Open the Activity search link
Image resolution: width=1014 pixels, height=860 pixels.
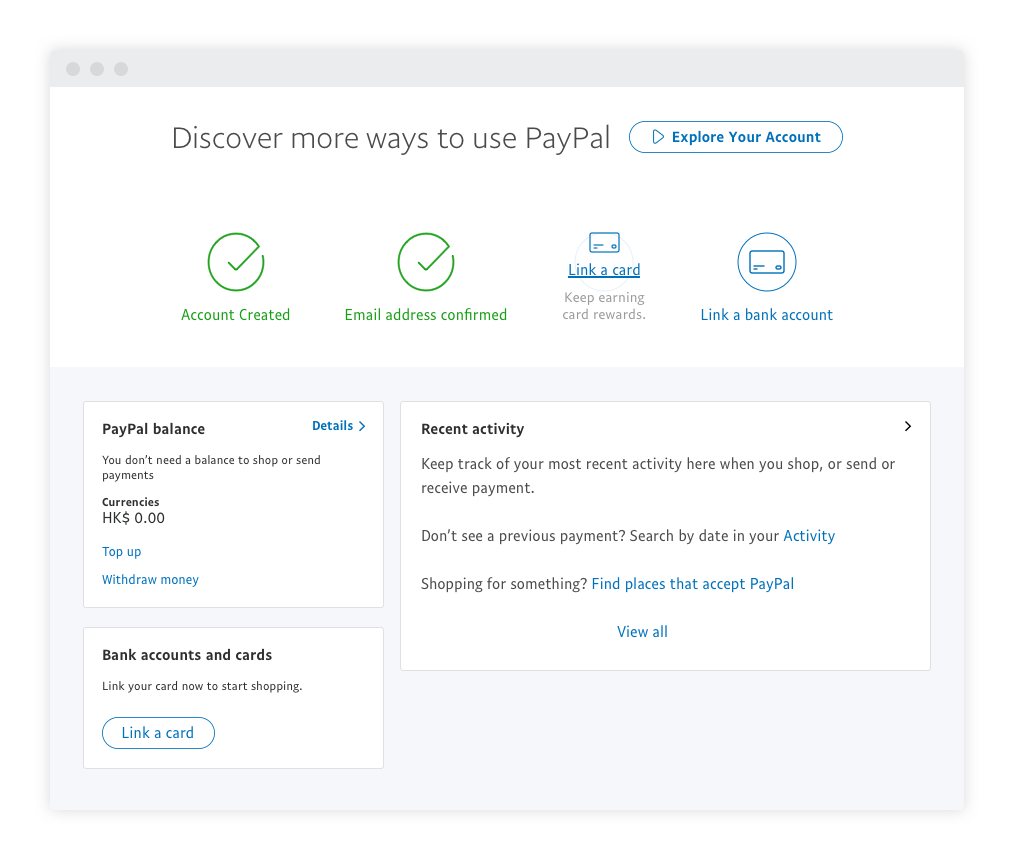tap(808, 536)
